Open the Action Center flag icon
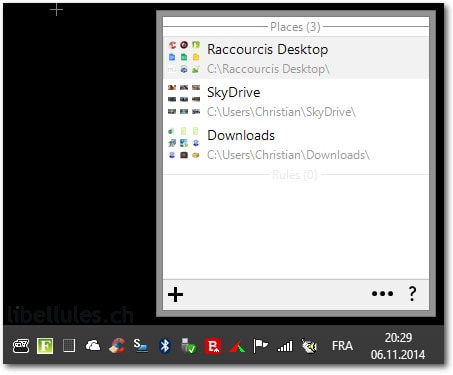Image resolution: width=453 pixels, height=375 pixels. 261,346
